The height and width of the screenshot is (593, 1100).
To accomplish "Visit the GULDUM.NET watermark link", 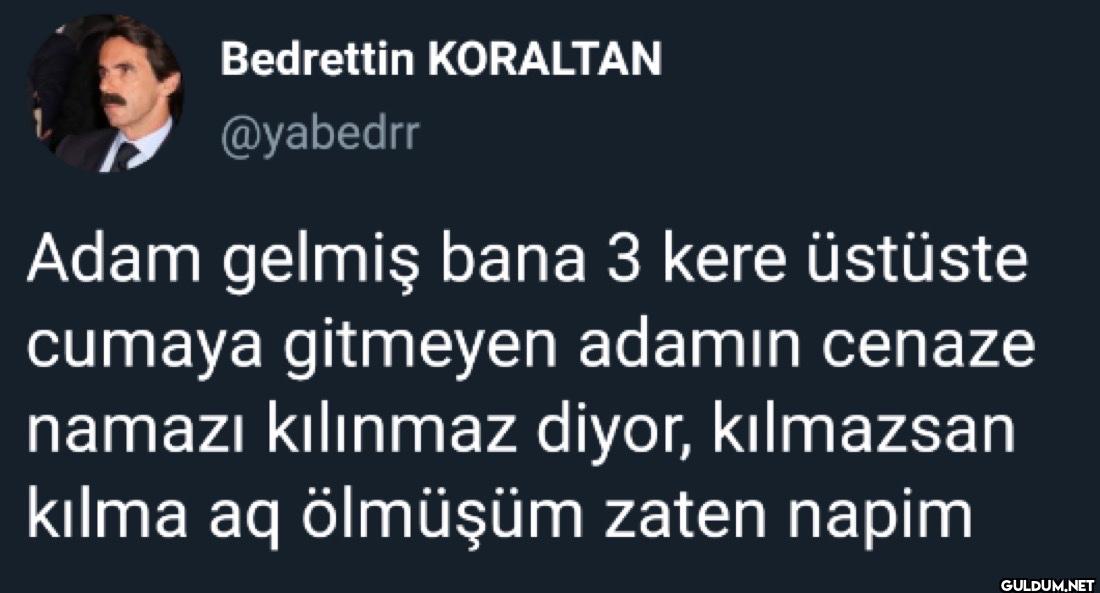I will pyautogui.click(x=1047, y=584).
